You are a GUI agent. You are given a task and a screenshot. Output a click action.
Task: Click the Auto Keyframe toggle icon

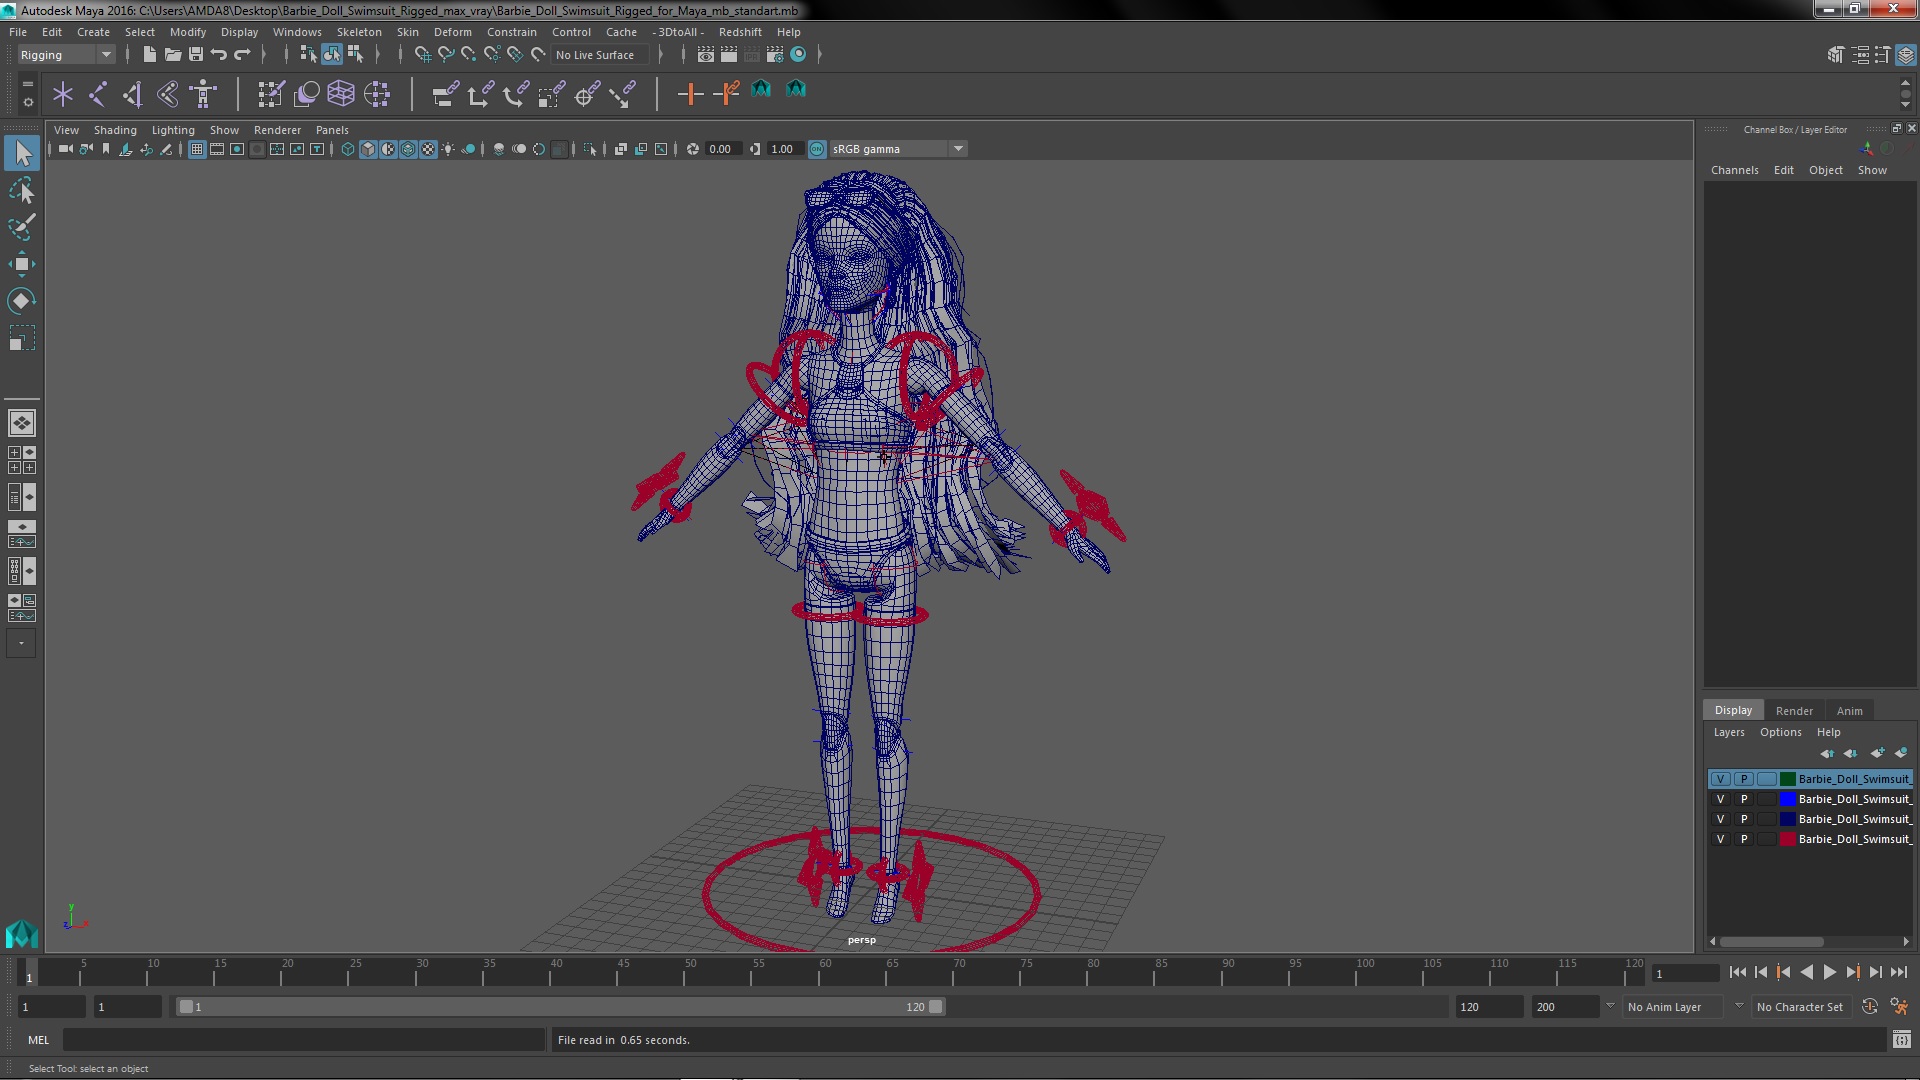click(1870, 1007)
